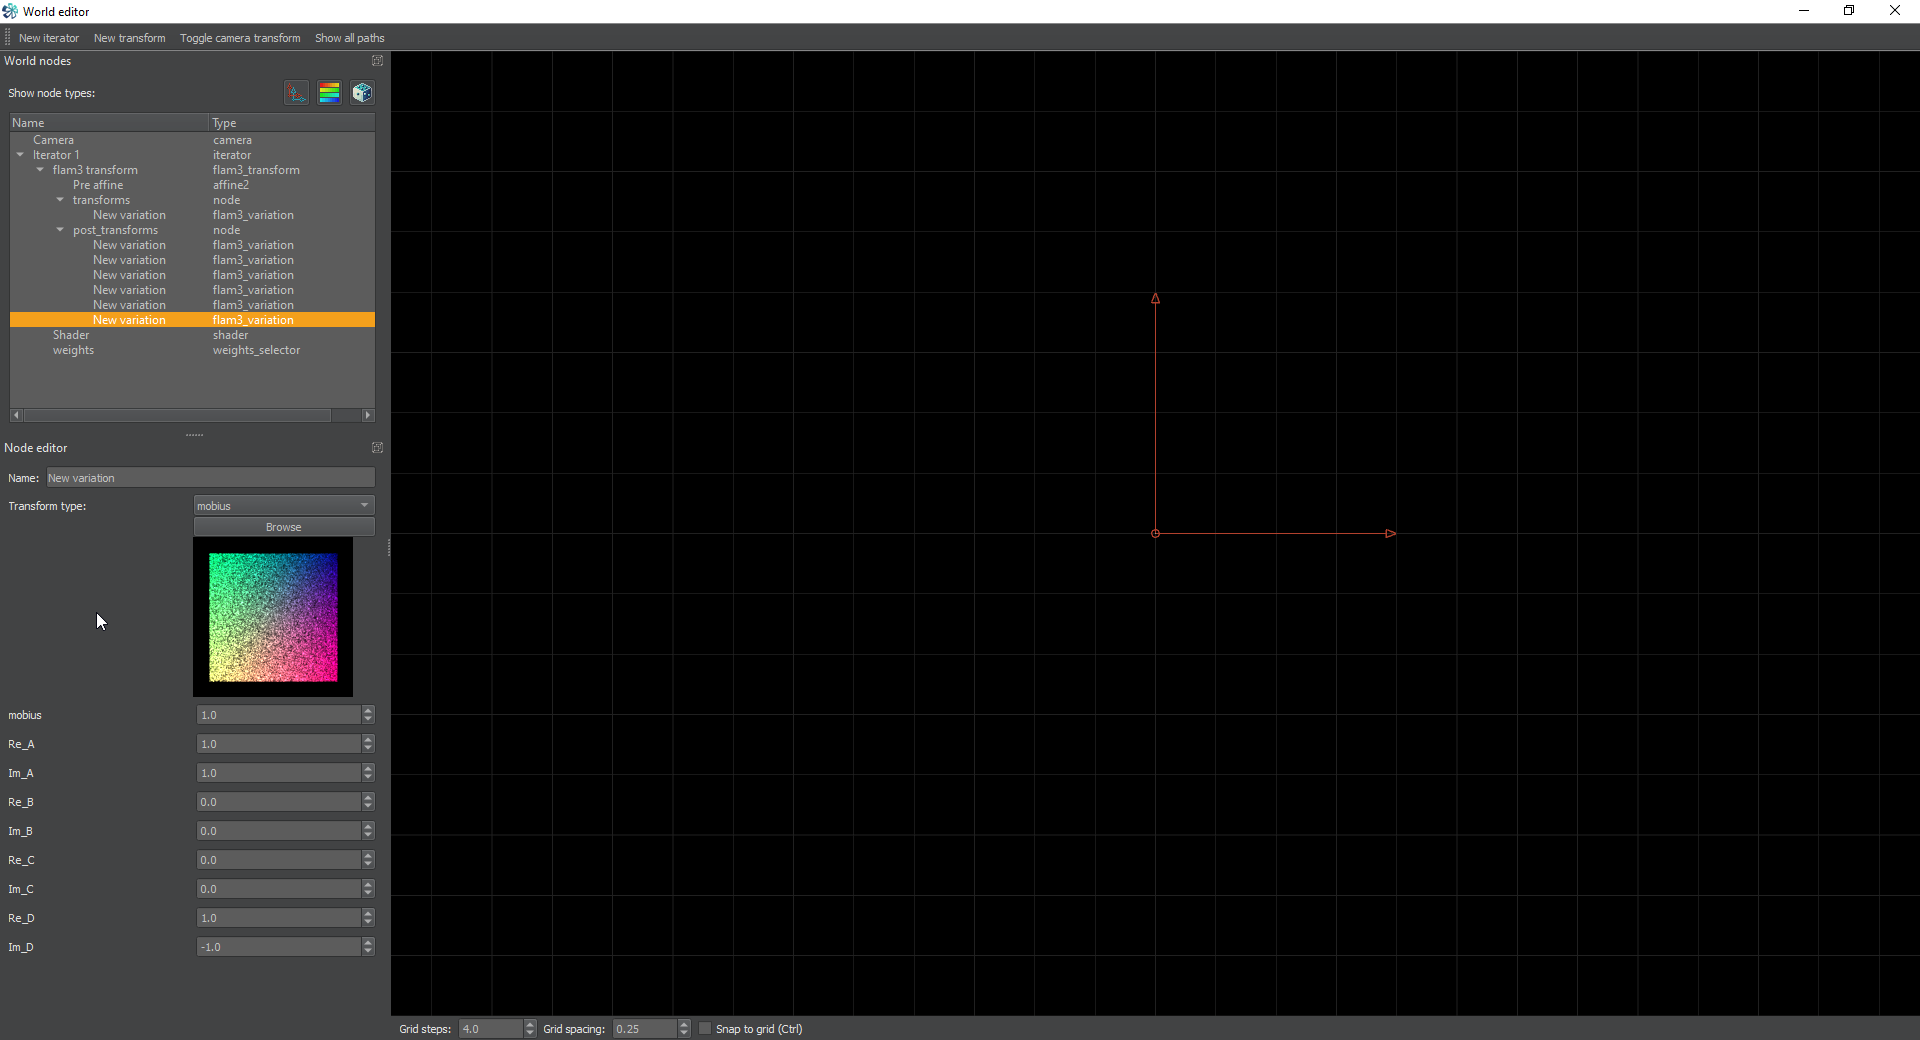Click the Grid steps value field
The height and width of the screenshot is (1040, 1920).
coord(491,1029)
